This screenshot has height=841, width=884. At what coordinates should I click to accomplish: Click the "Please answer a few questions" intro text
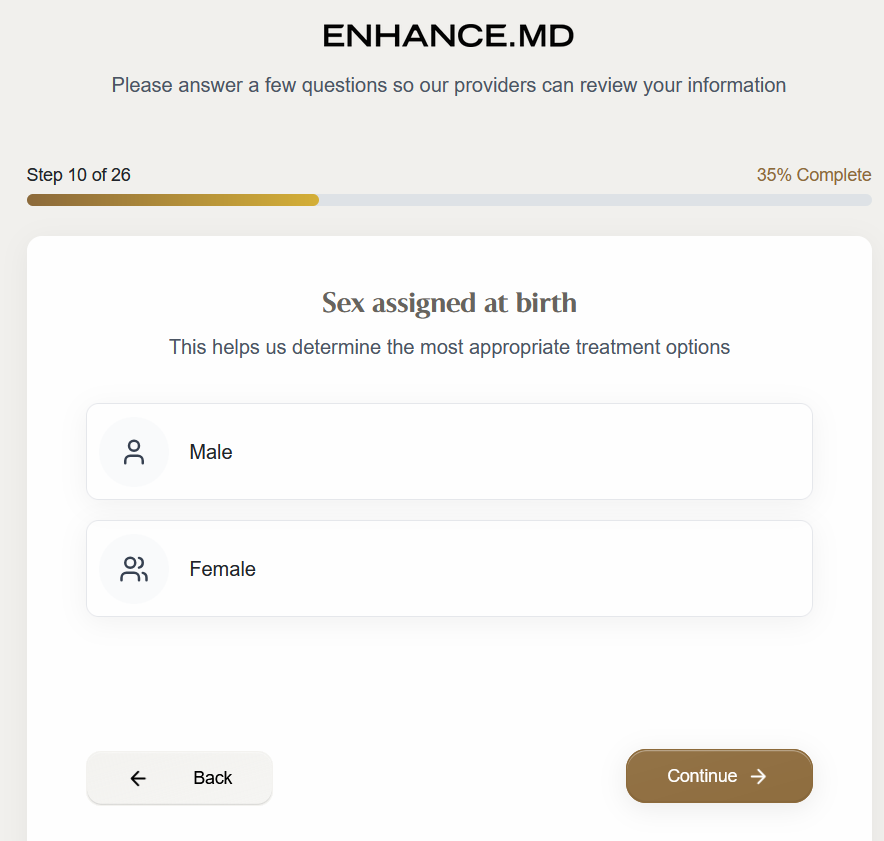click(449, 85)
